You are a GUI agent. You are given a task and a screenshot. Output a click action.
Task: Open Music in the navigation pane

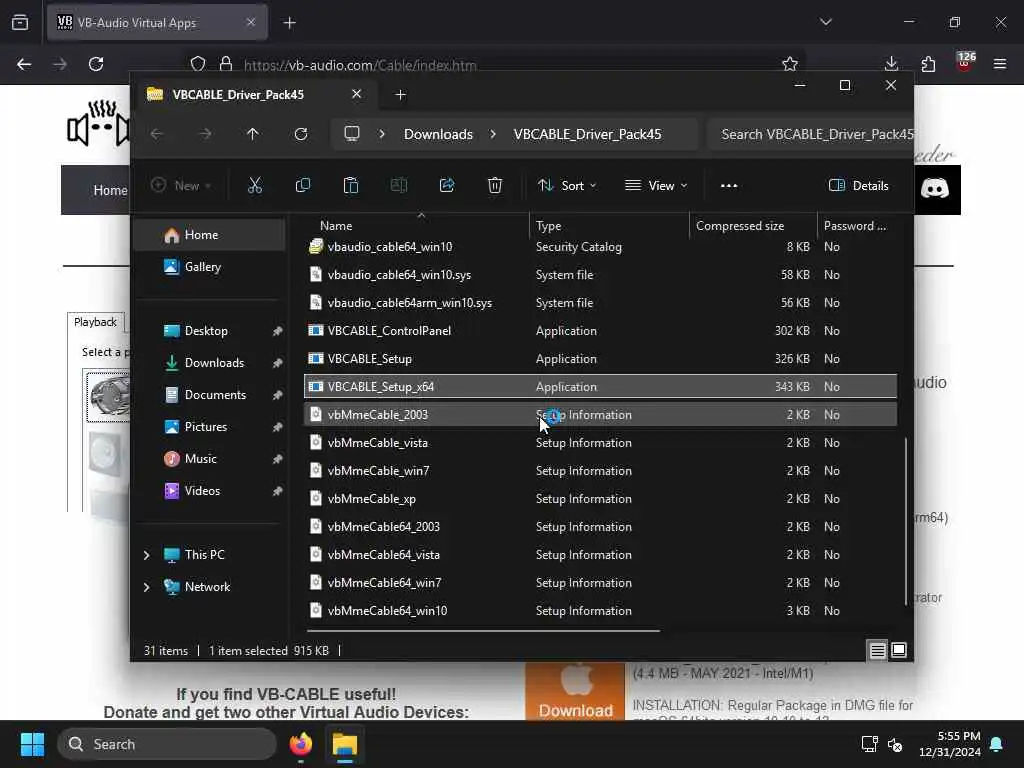tap(209, 458)
